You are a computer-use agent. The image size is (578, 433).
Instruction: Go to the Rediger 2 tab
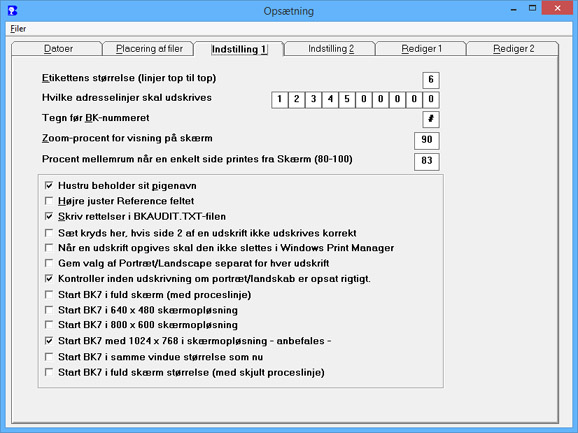click(513, 49)
